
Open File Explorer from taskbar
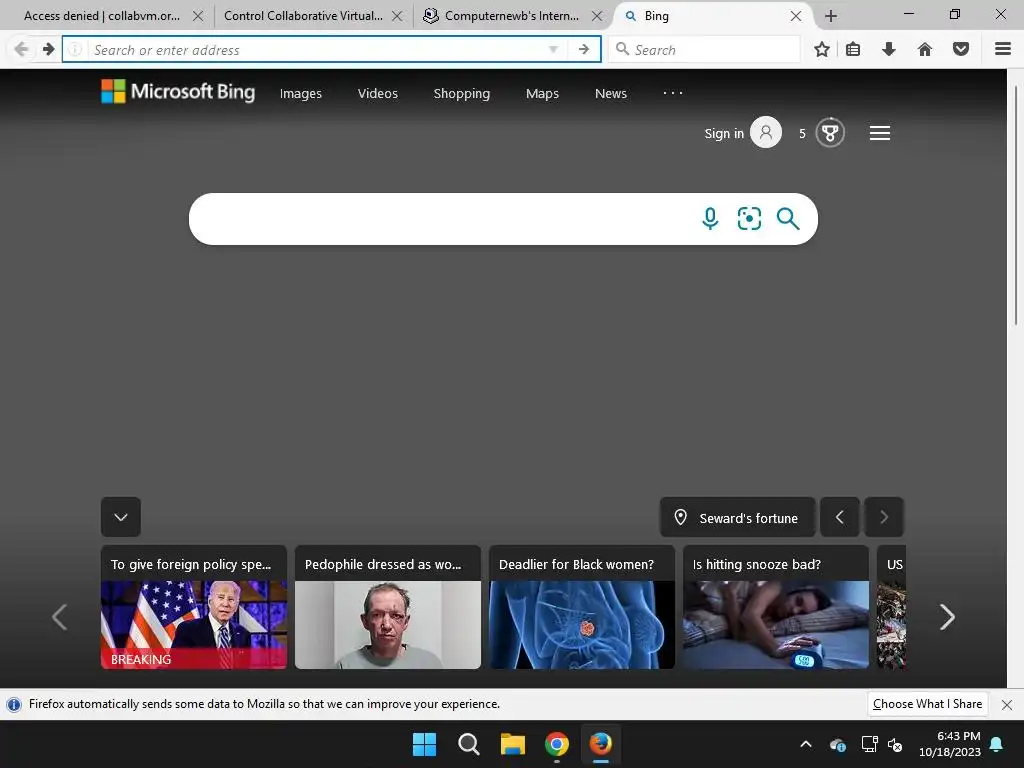[x=513, y=744]
